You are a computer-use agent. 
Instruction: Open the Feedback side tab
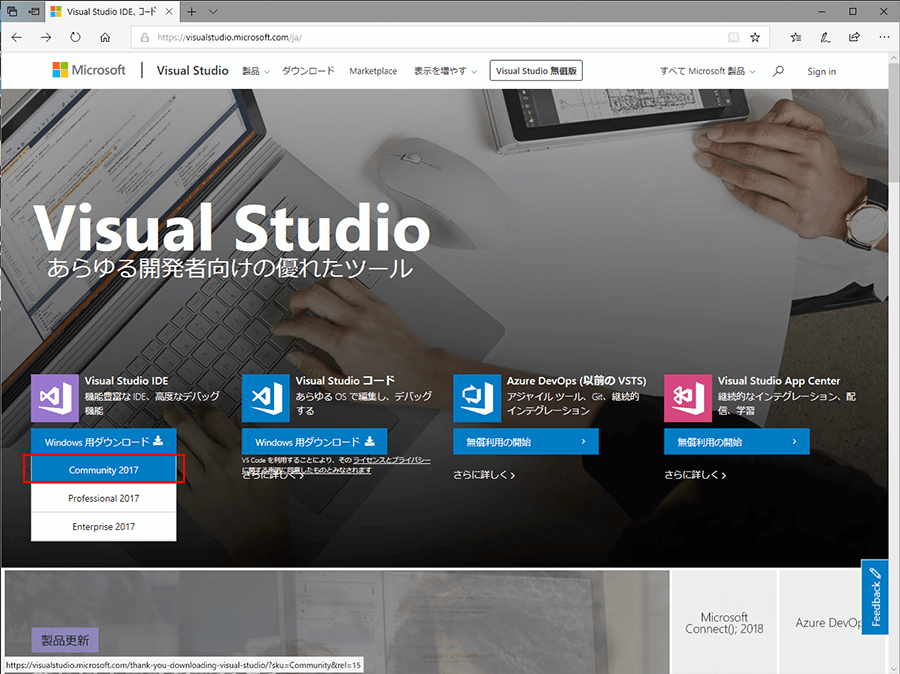875,597
